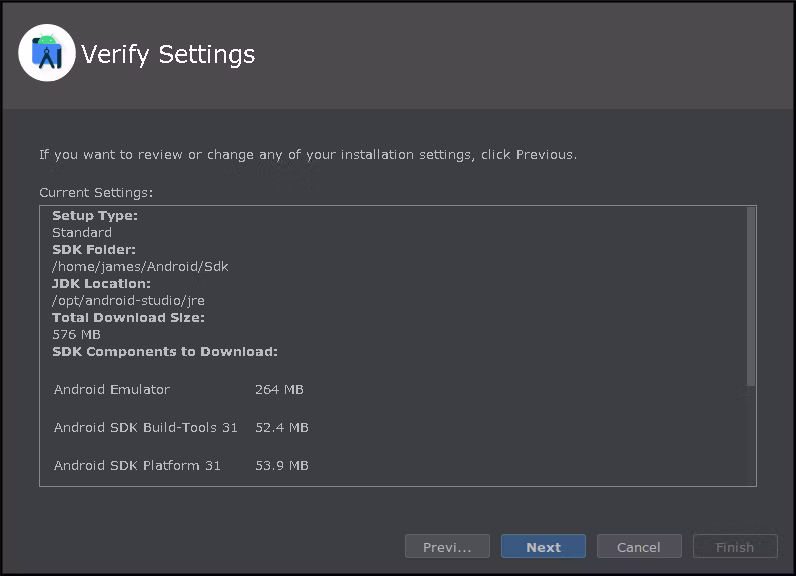
Task: Select the /opt/android-studio/jre path
Action: tap(128, 300)
